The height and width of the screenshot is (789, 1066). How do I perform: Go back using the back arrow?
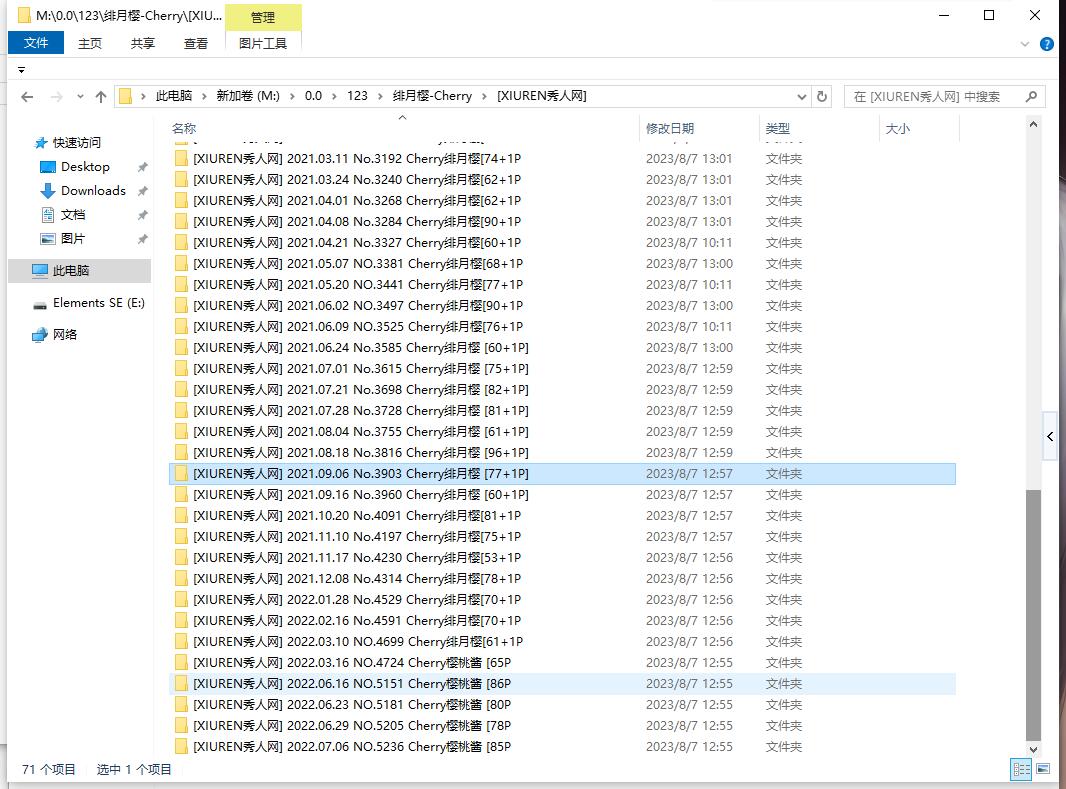pos(27,97)
